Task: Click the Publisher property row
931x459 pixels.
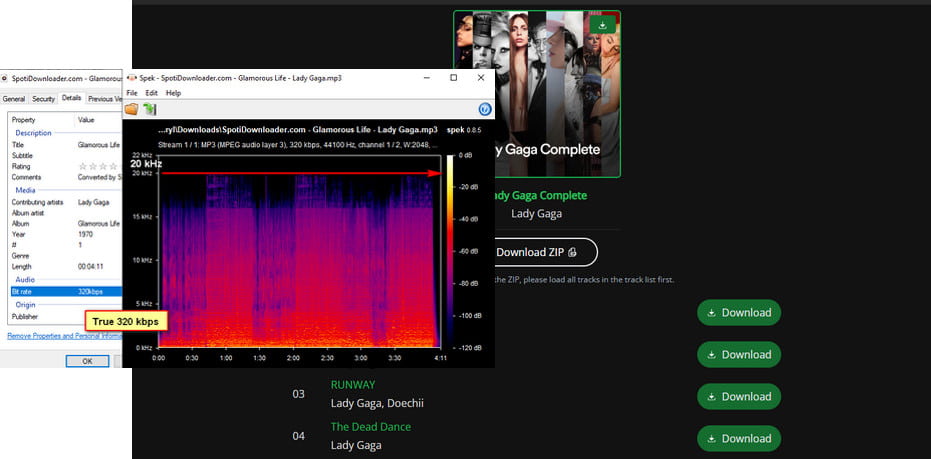Action: coord(66,316)
